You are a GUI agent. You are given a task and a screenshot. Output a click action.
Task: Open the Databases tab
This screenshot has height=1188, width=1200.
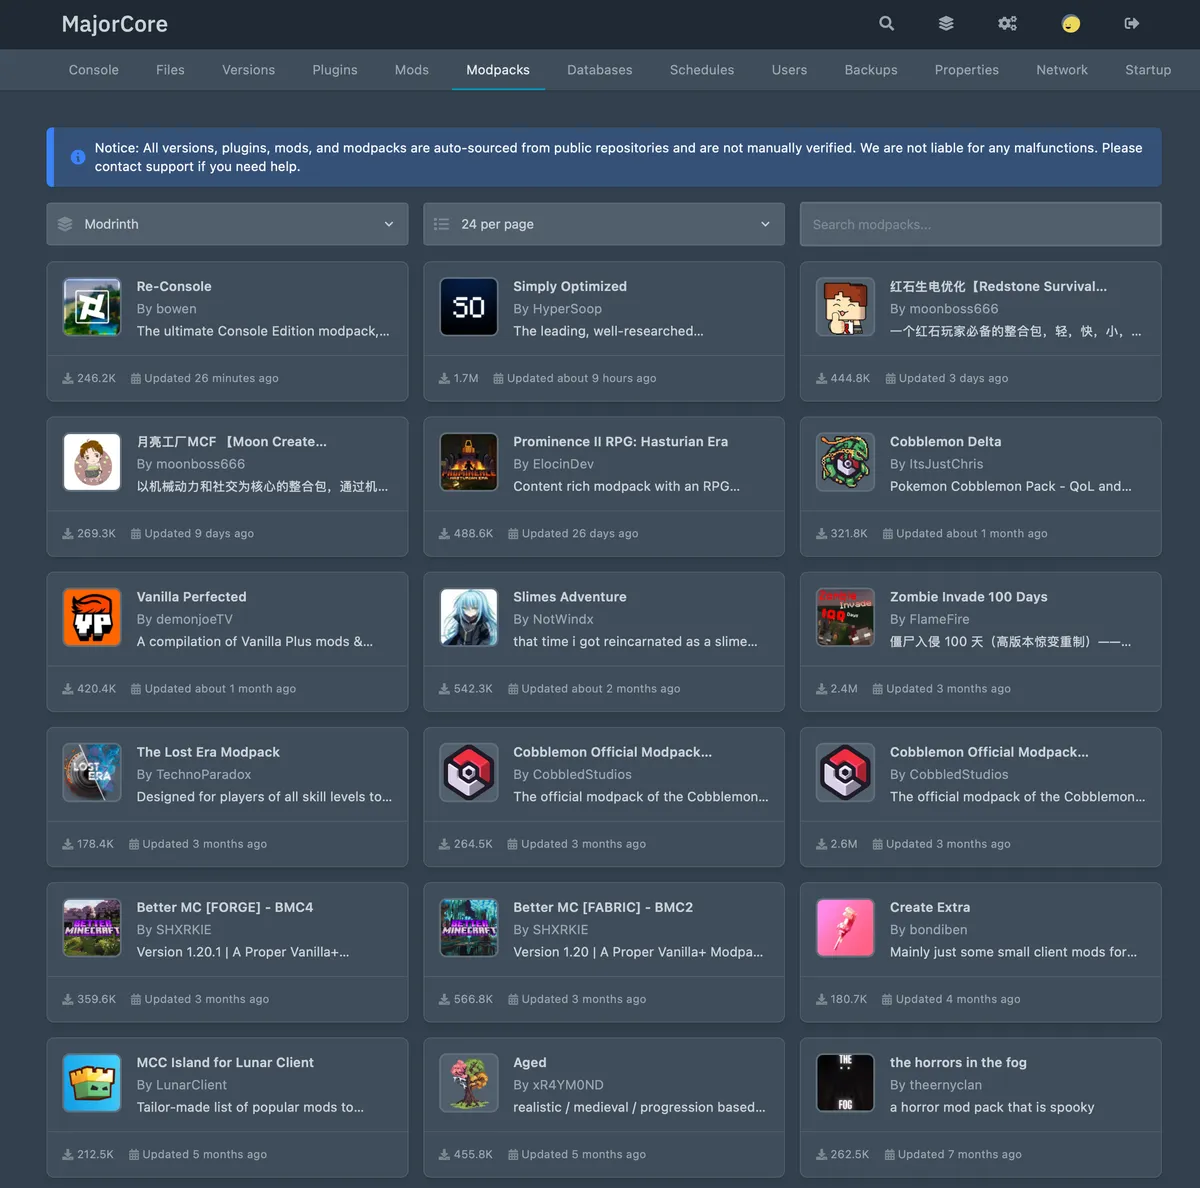[x=600, y=70]
